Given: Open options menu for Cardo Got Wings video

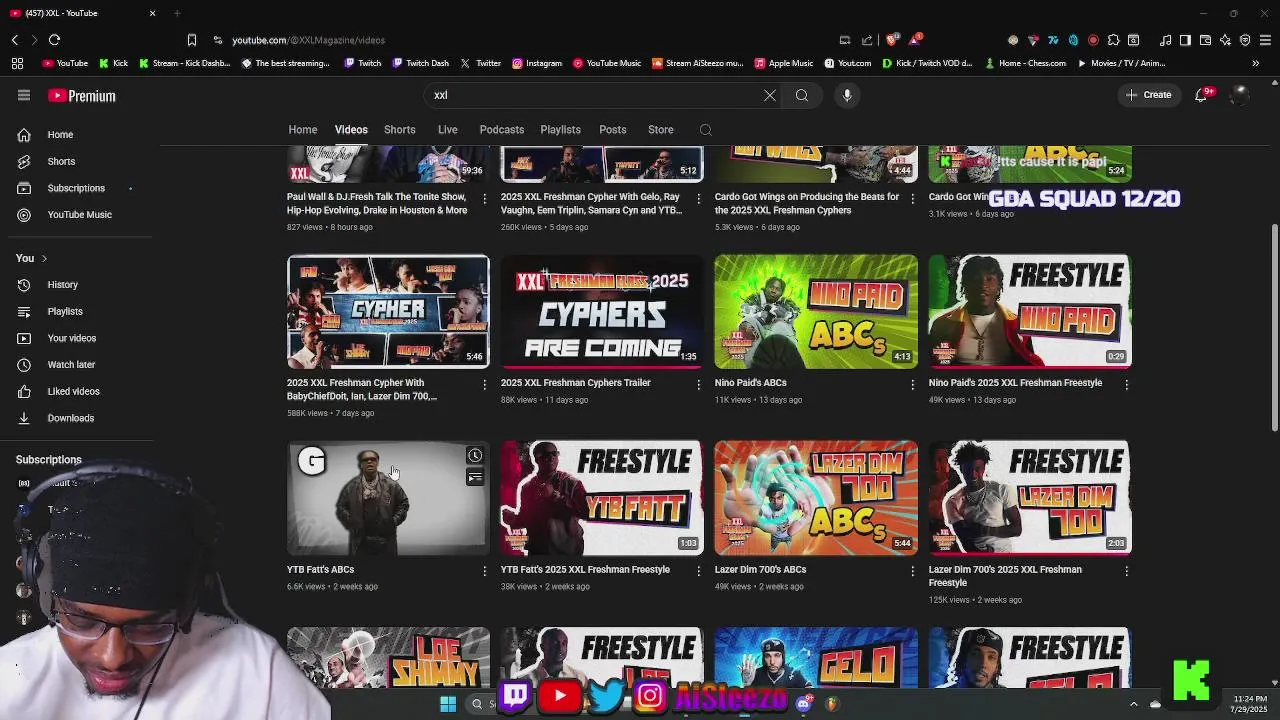Looking at the screenshot, I should pyautogui.click(x=912, y=199).
